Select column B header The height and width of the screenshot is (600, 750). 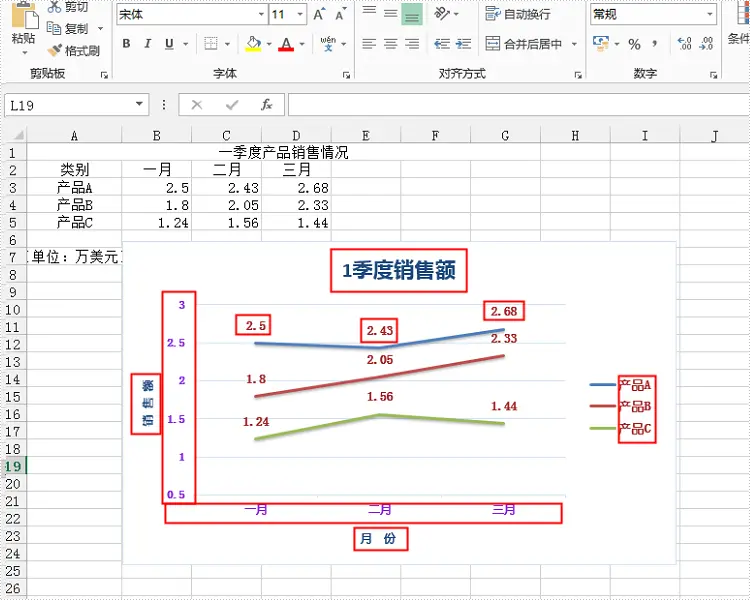tap(156, 135)
